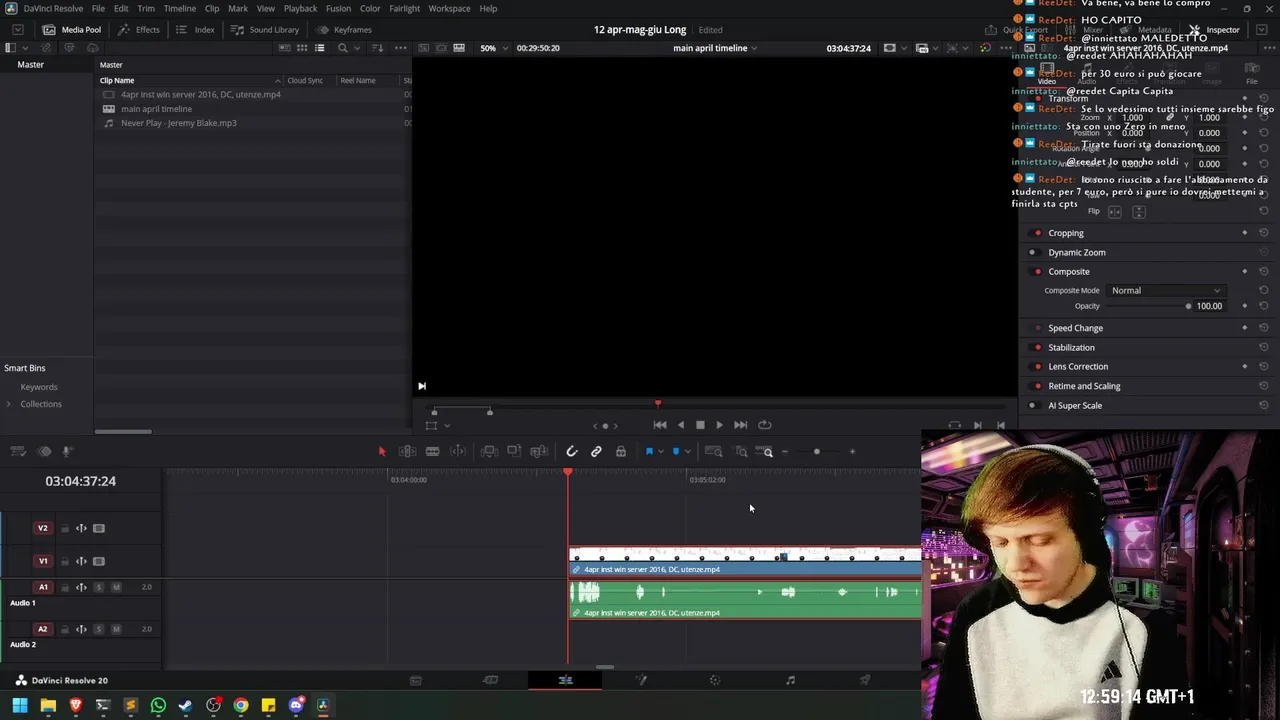This screenshot has height=720, width=1280.
Task: Open the main april timeline name dropdown
Action: pos(715,48)
